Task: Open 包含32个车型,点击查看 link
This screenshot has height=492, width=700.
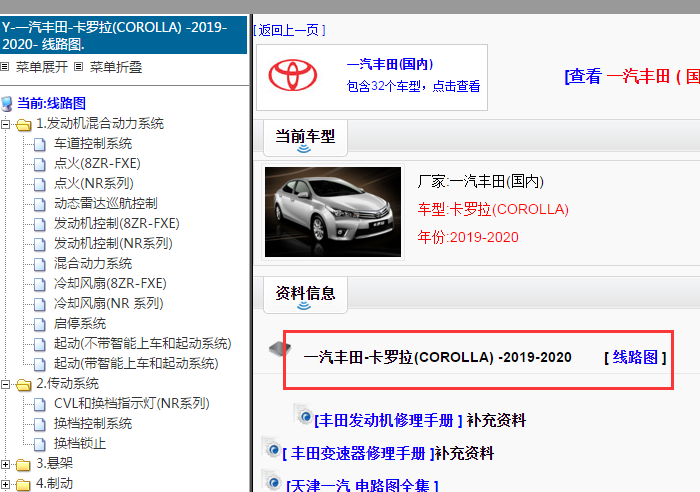Action: 413,86
